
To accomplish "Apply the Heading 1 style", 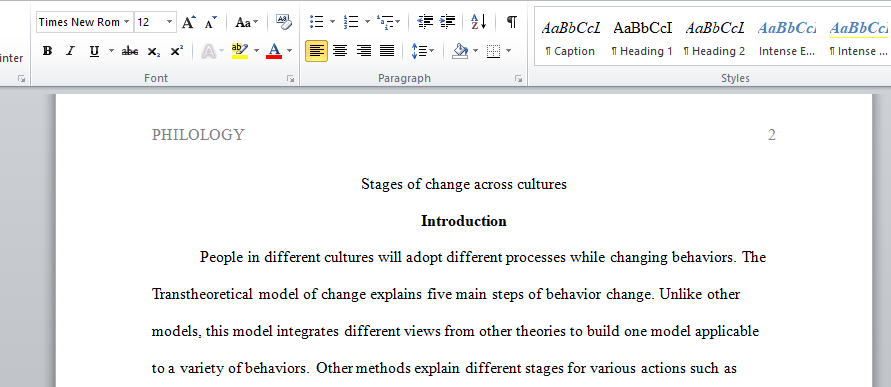I will click(642, 38).
